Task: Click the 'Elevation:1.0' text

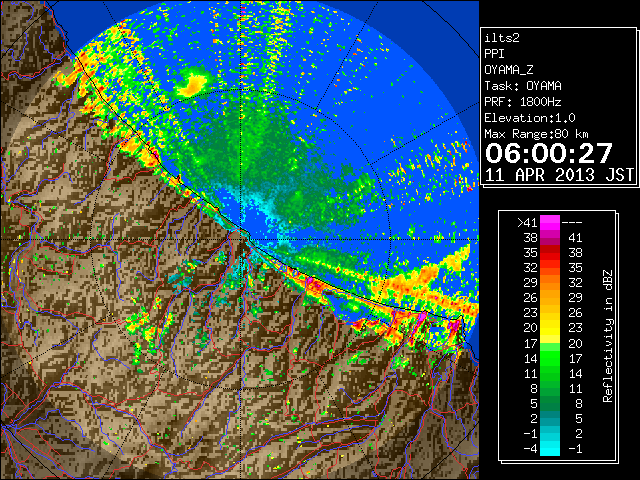Action: tap(530, 118)
